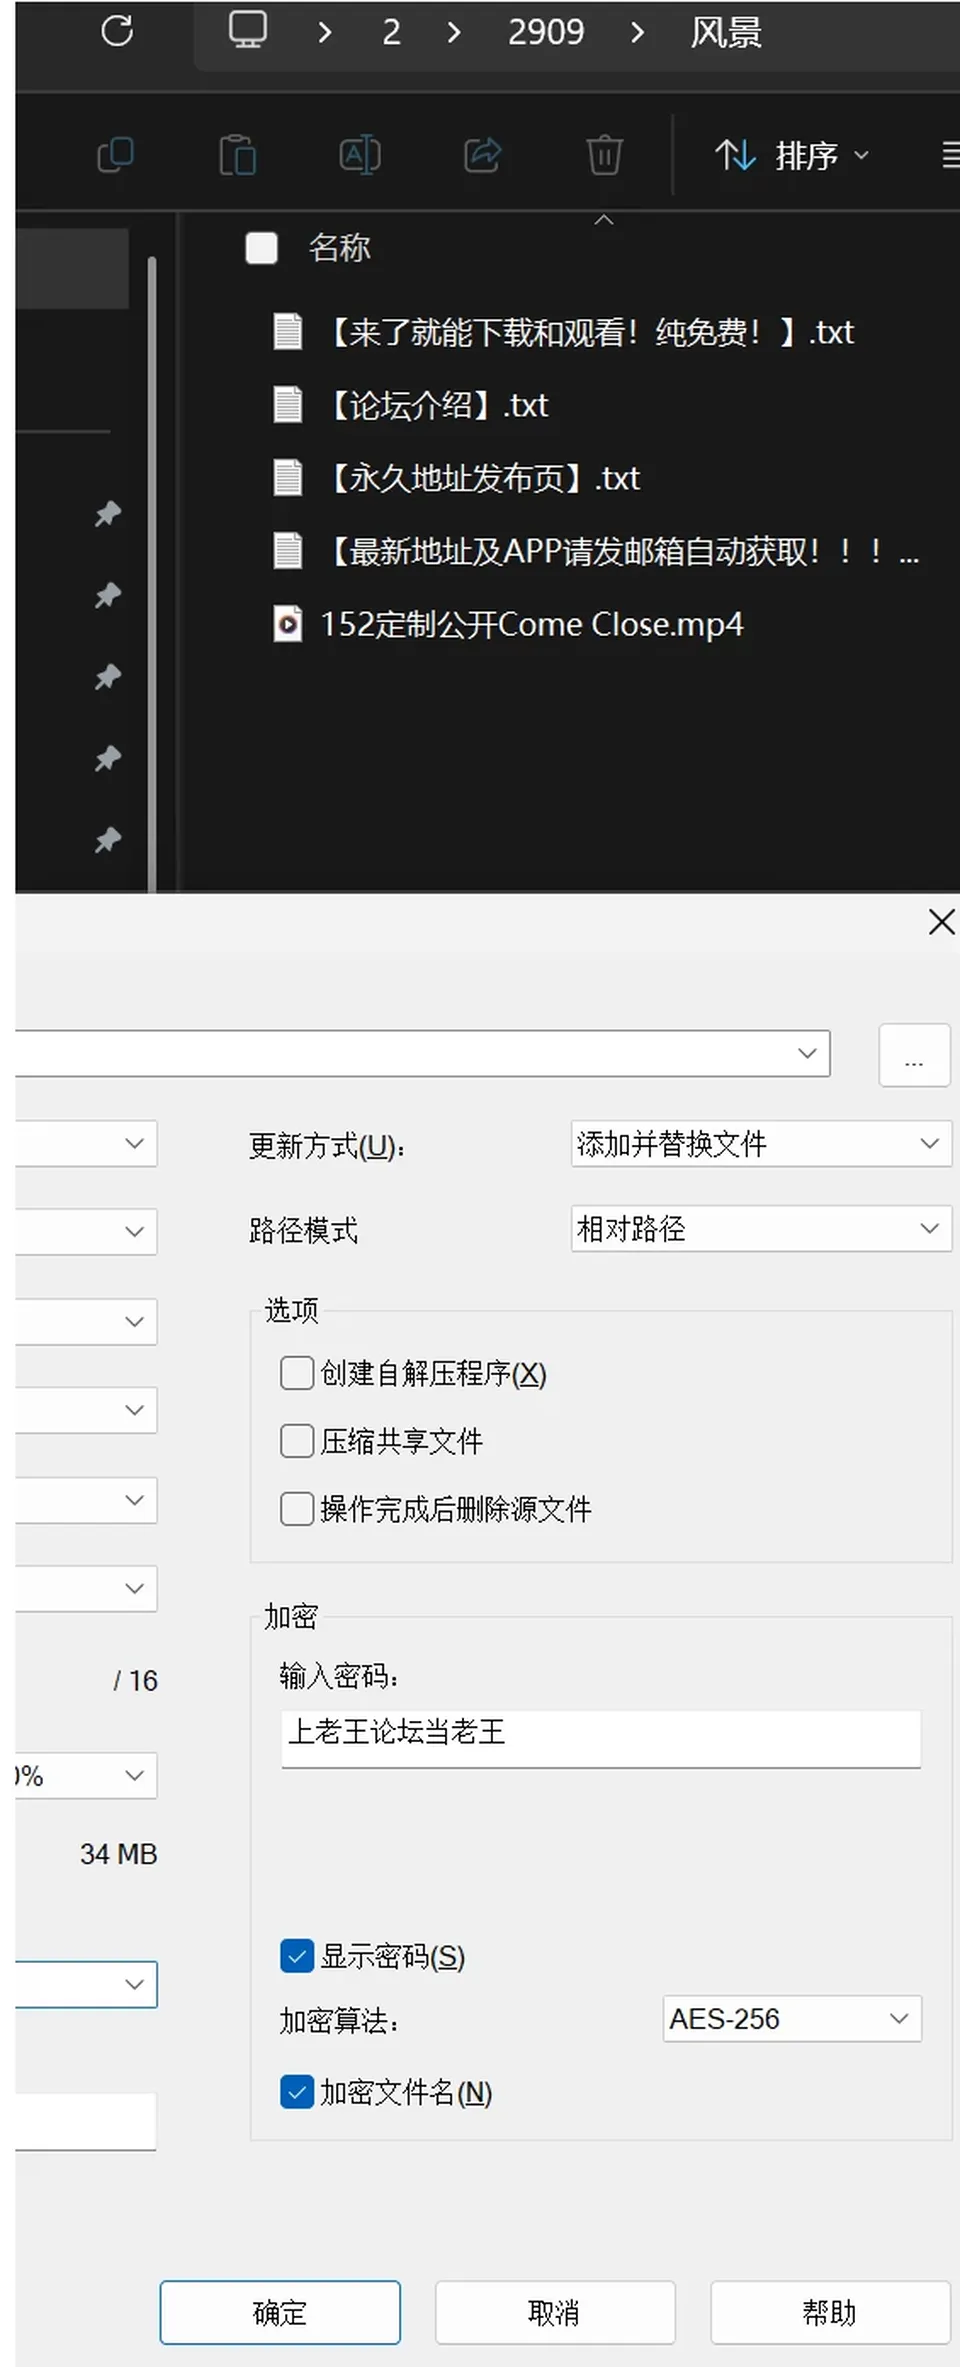Refresh the Explorer folder view
Viewport: 960px width, 2367px height.
pyautogui.click(x=117, y=31)
